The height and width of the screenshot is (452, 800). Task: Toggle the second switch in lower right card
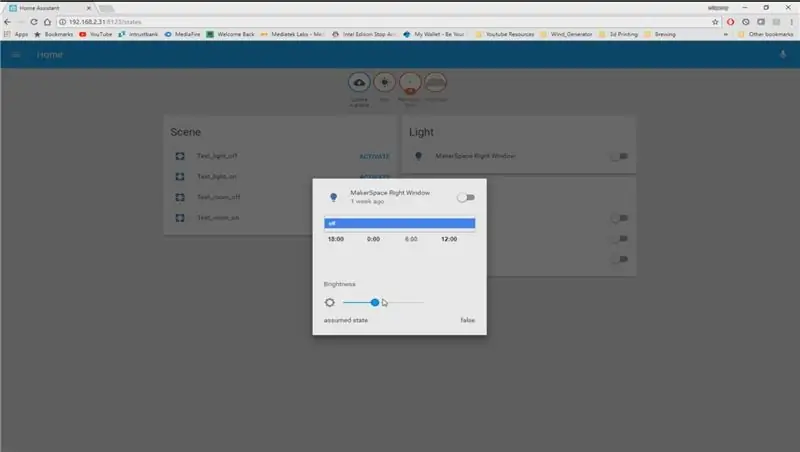pos(619,239)
